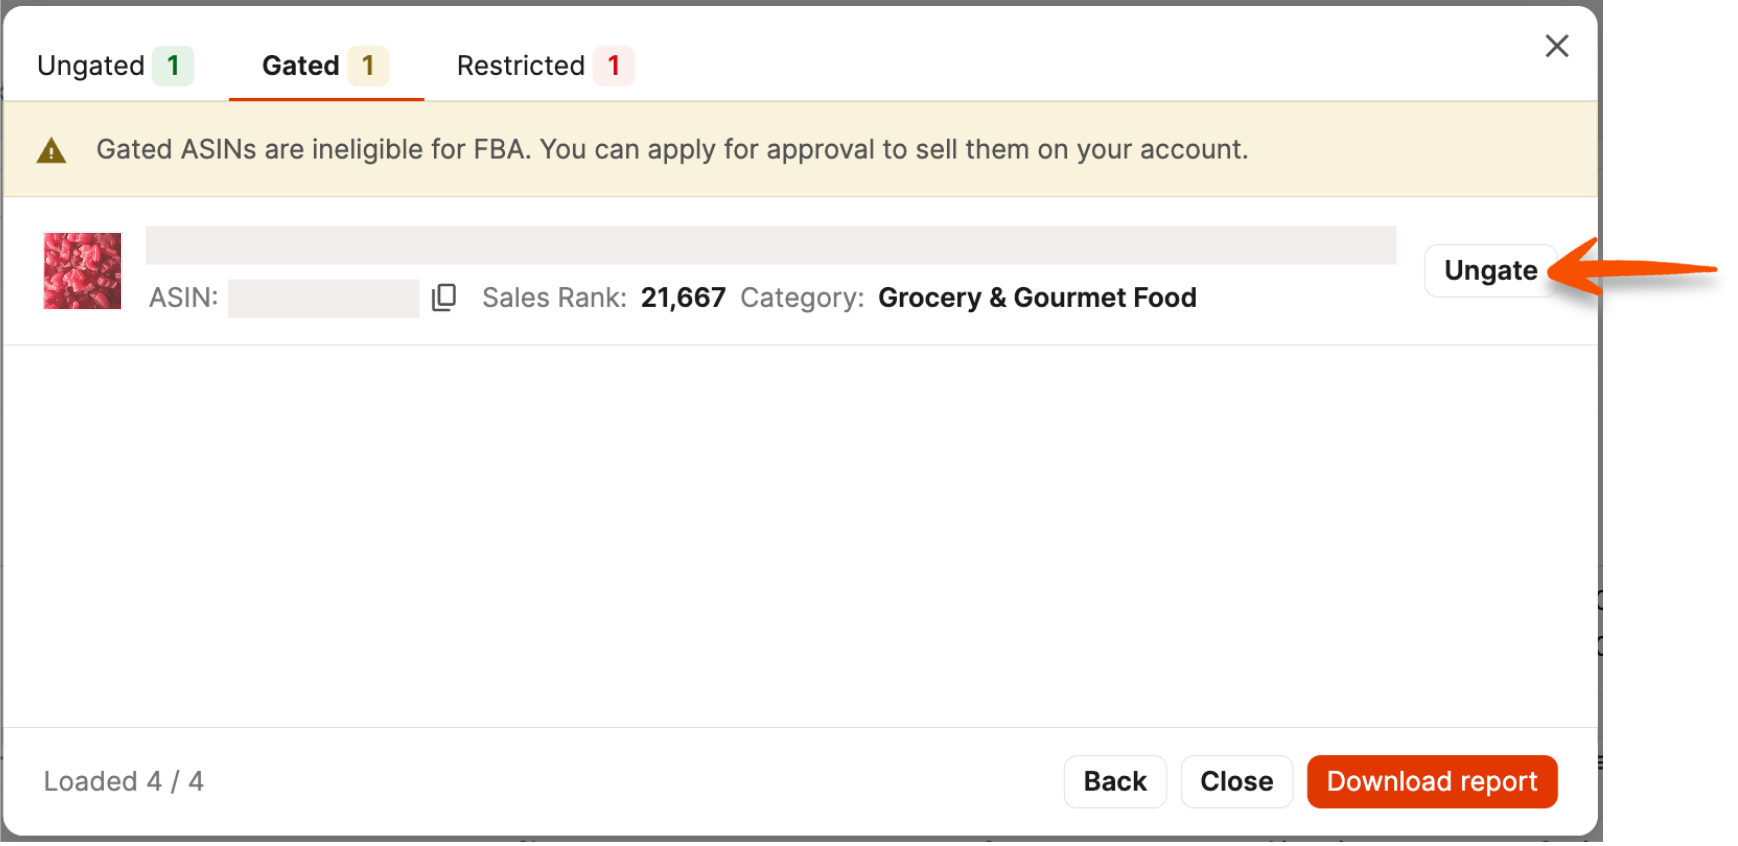1738x846 pixels.
Task: Open the Restricted tab
Action: click(545, 65)
